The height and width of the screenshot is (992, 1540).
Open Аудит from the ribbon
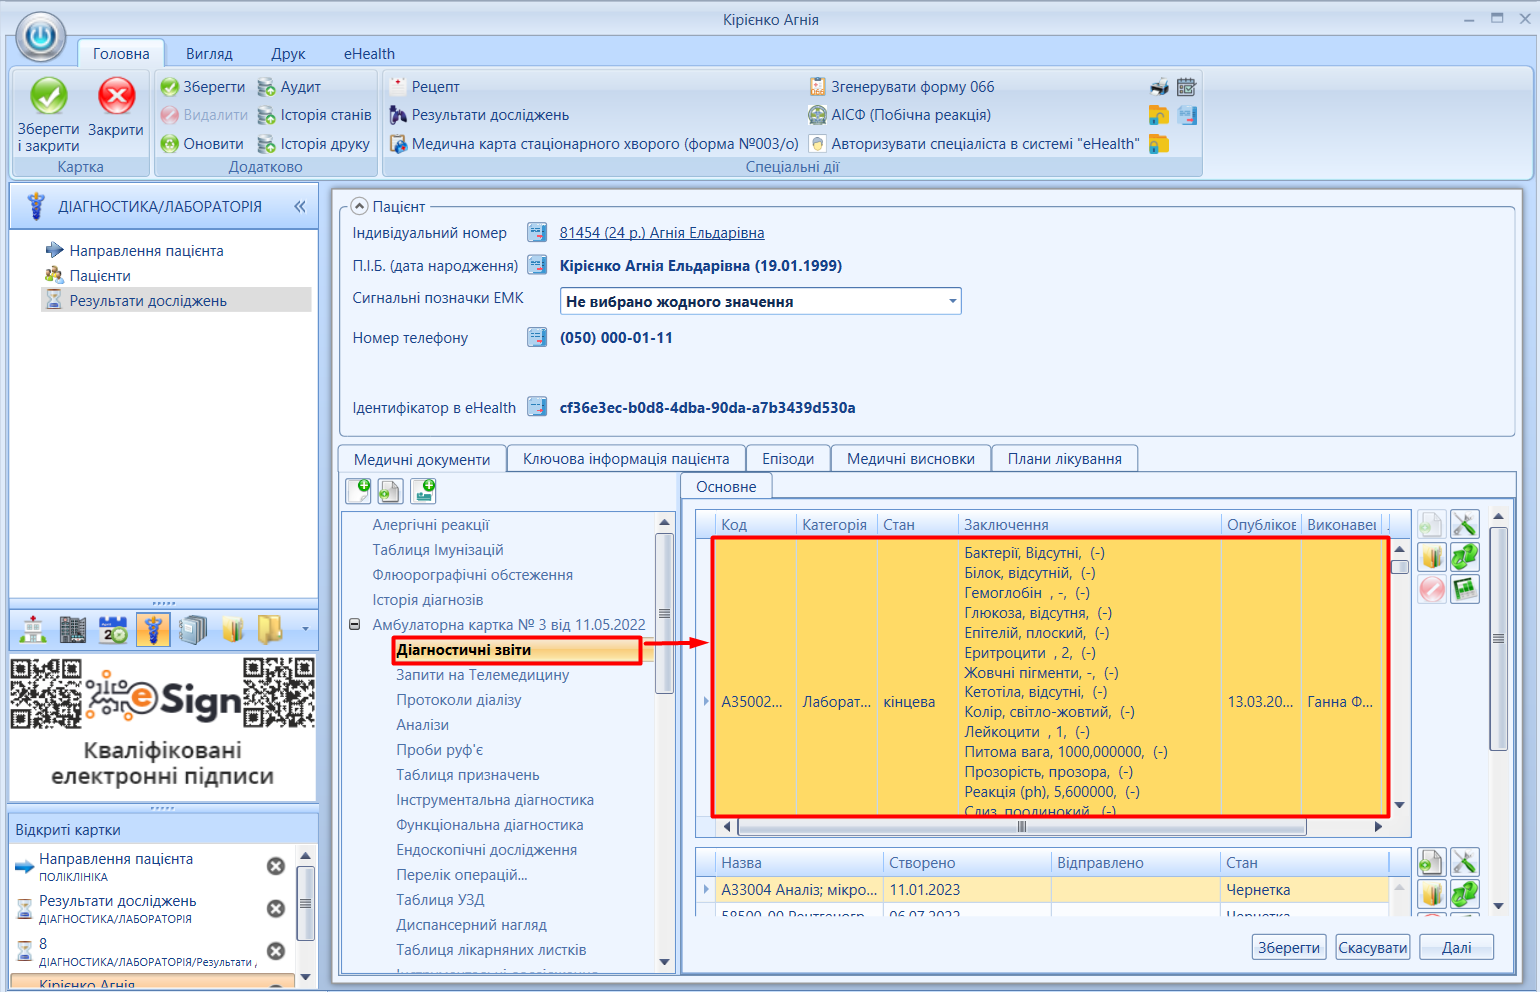[x=289, y=87]
